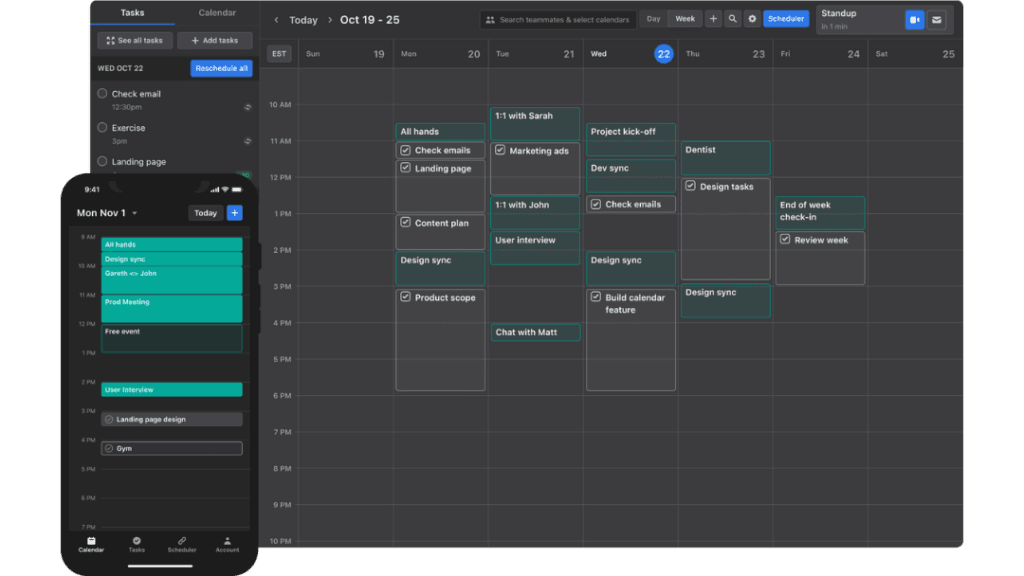The width and height of the screenshot is (1024, 576).
Task: Switch to Day view
Action: pyautogui.click(x=653, y=19)
